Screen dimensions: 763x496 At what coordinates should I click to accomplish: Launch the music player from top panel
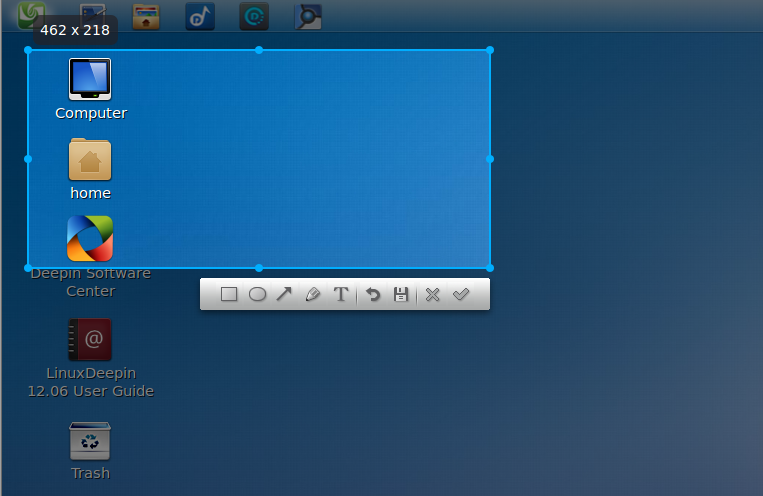[200, 17]
